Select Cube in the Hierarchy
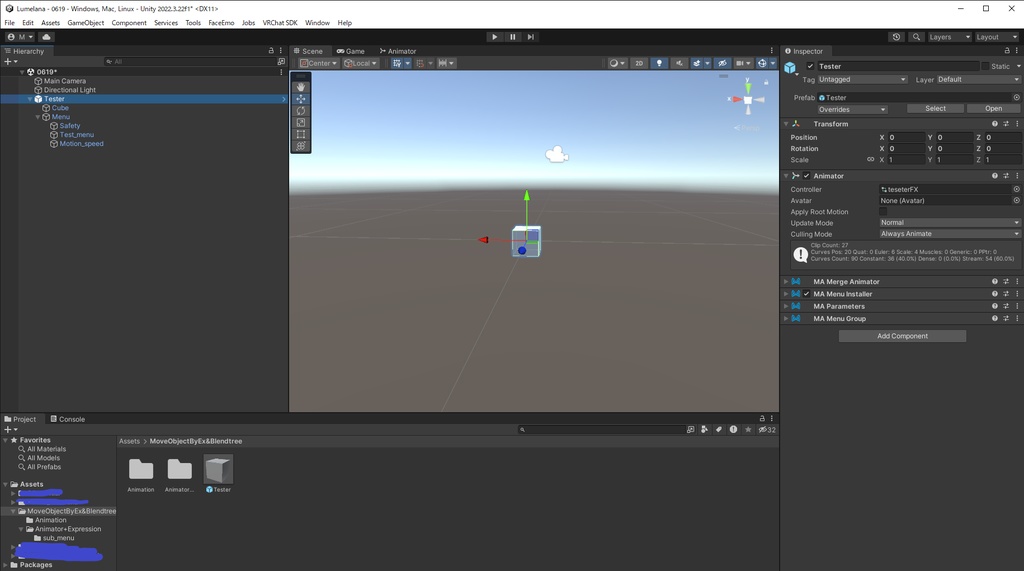The height and width of the screenshot is (571, 1024). (60, 108)
